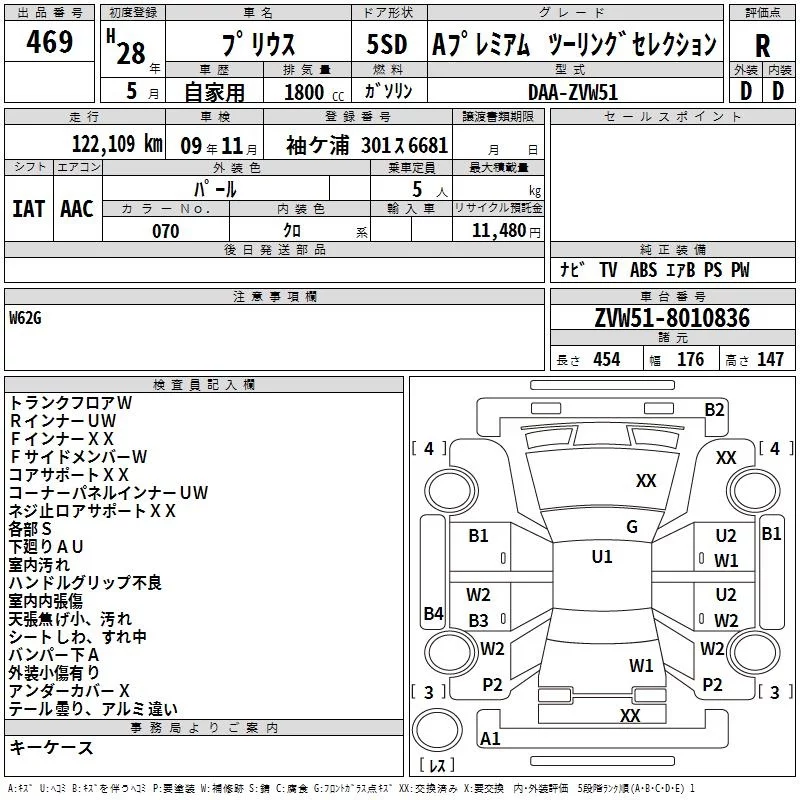Click chassis number ZVW51-8010836

click(672, 318)
